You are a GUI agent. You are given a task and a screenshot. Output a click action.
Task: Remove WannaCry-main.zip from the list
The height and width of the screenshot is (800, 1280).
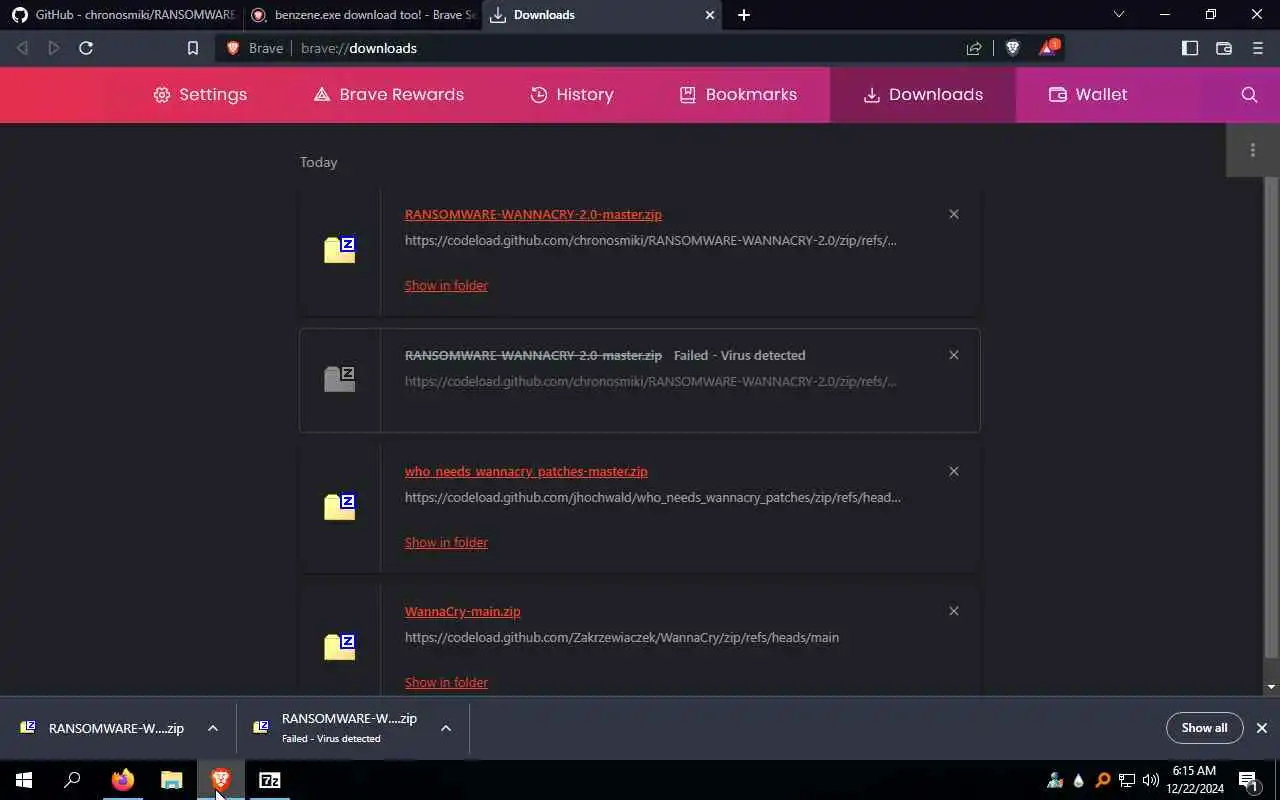click(954, 611)
